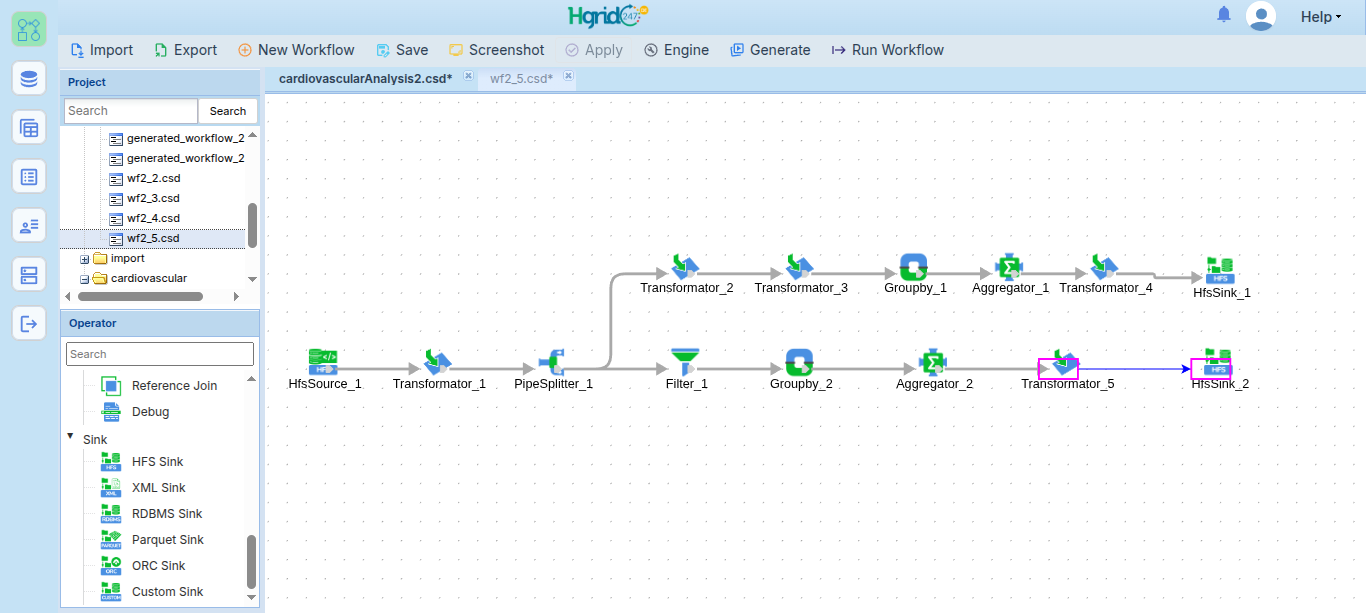
Task: Click the workflow designer icon in sidebar
Action: pos(29,29)
